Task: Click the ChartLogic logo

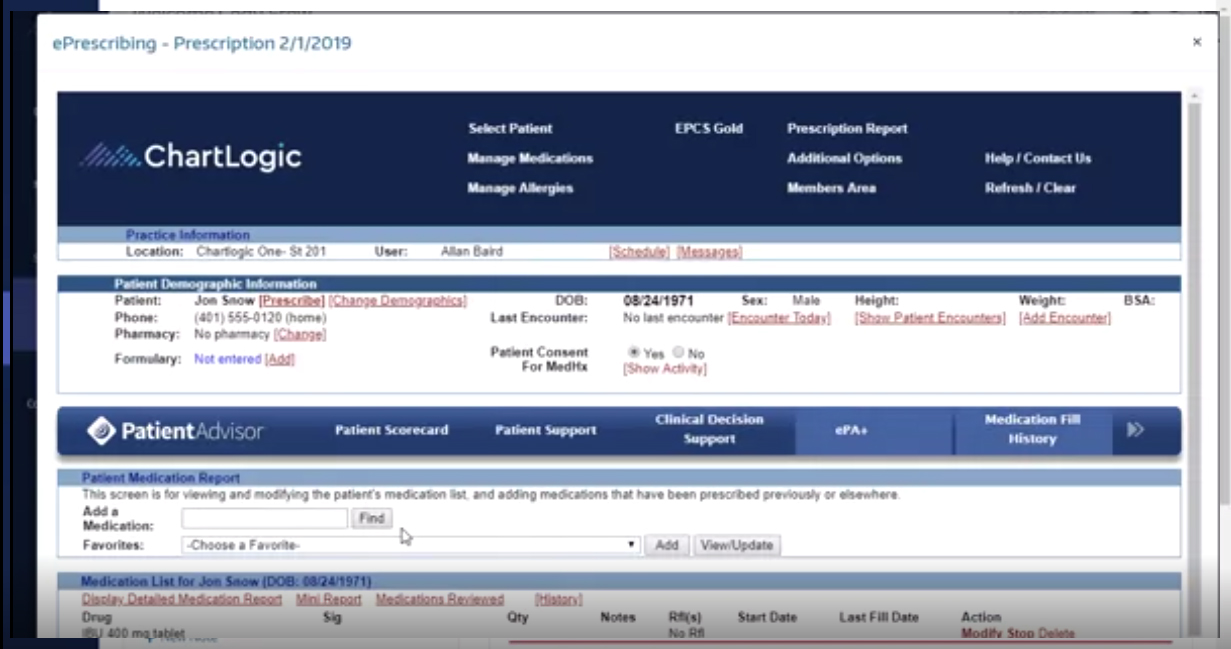Action: click(x=190, y=157)
